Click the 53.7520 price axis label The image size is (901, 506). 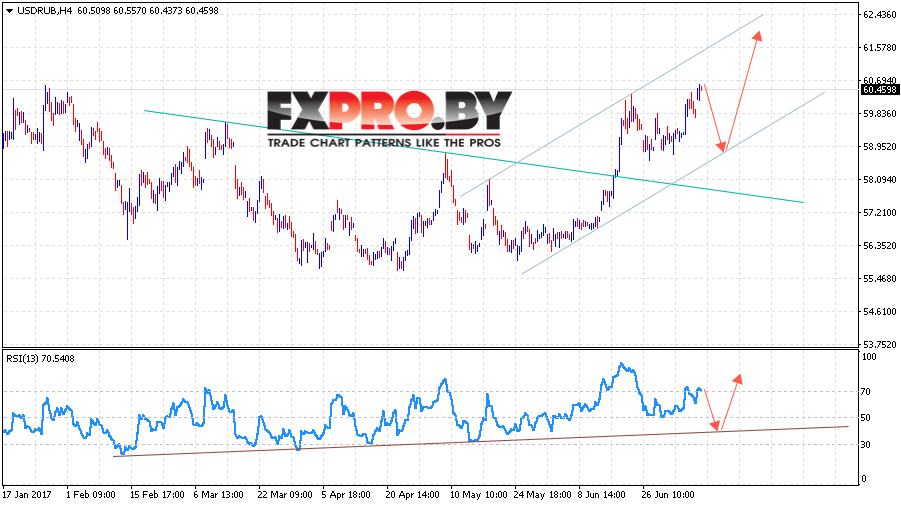pos(879,345)
